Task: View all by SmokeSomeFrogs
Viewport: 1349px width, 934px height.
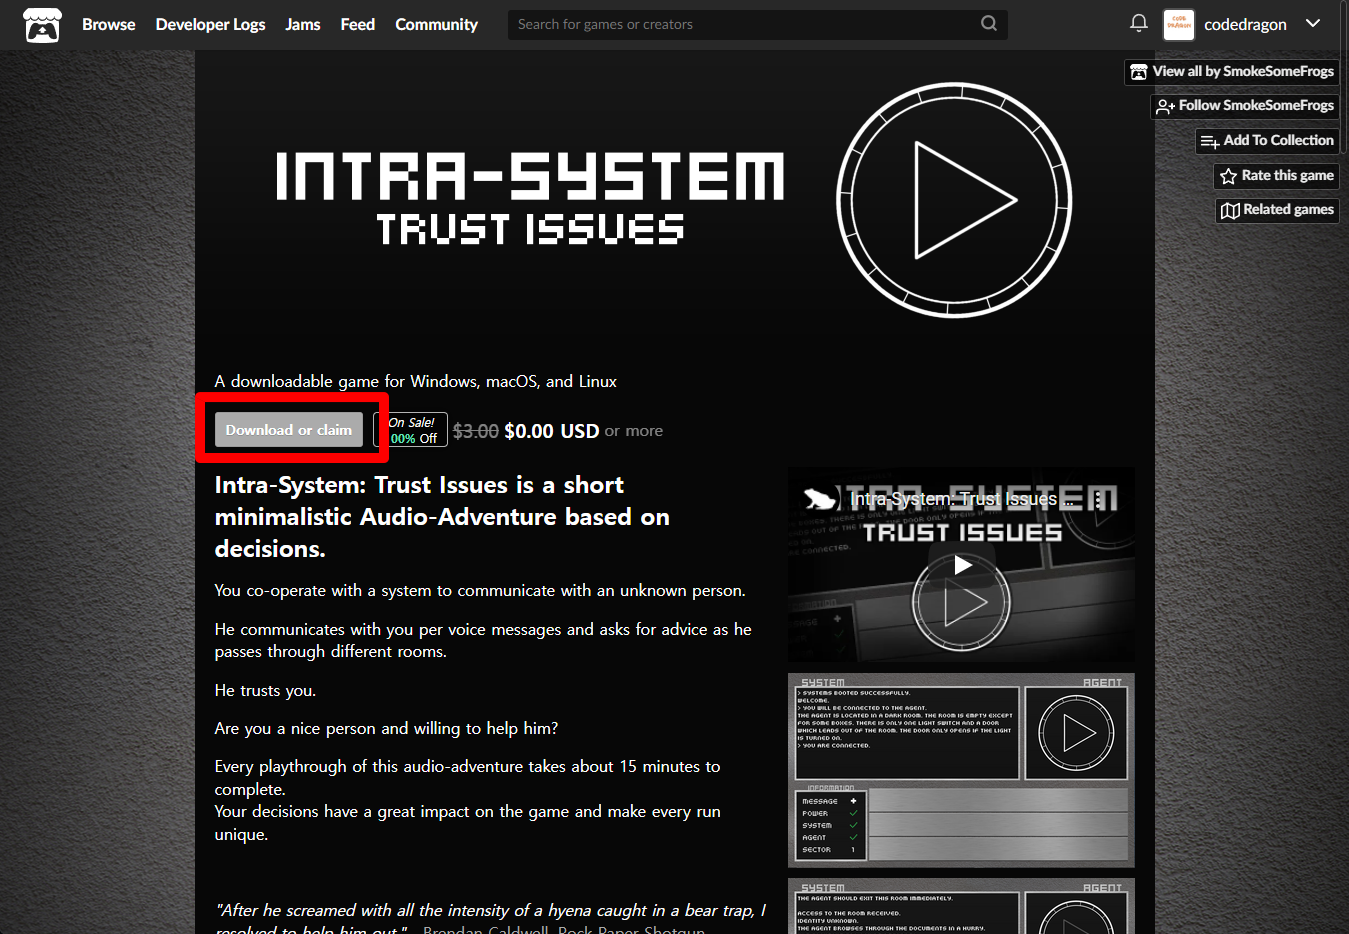Action: pos(1232,72)
